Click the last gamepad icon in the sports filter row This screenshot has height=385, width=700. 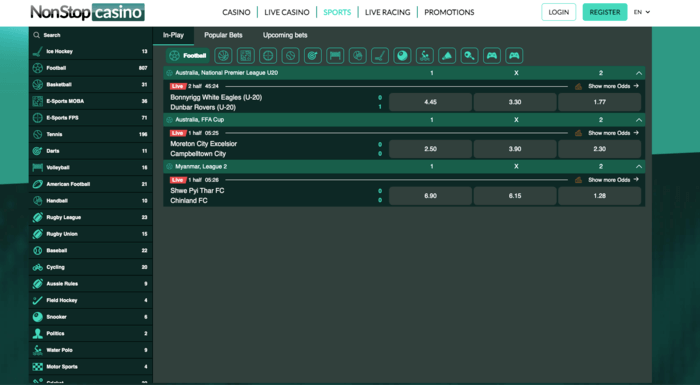click(x=514, y=56)
